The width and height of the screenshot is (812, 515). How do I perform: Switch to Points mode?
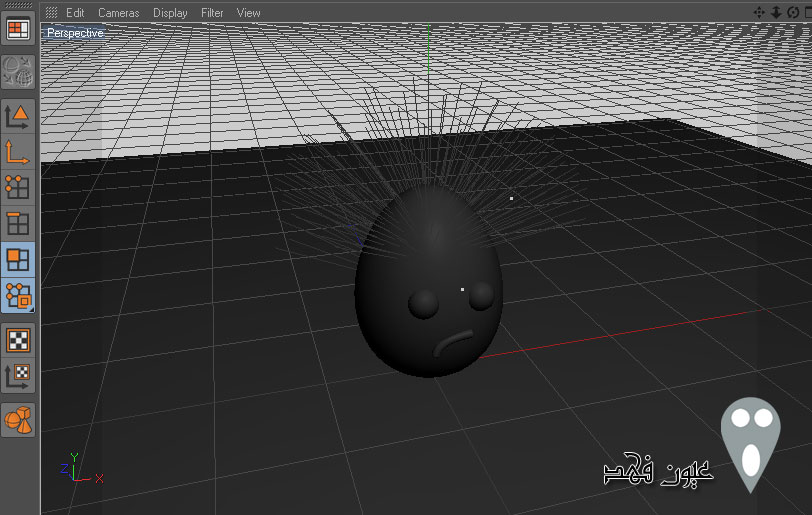coord(18,188)
